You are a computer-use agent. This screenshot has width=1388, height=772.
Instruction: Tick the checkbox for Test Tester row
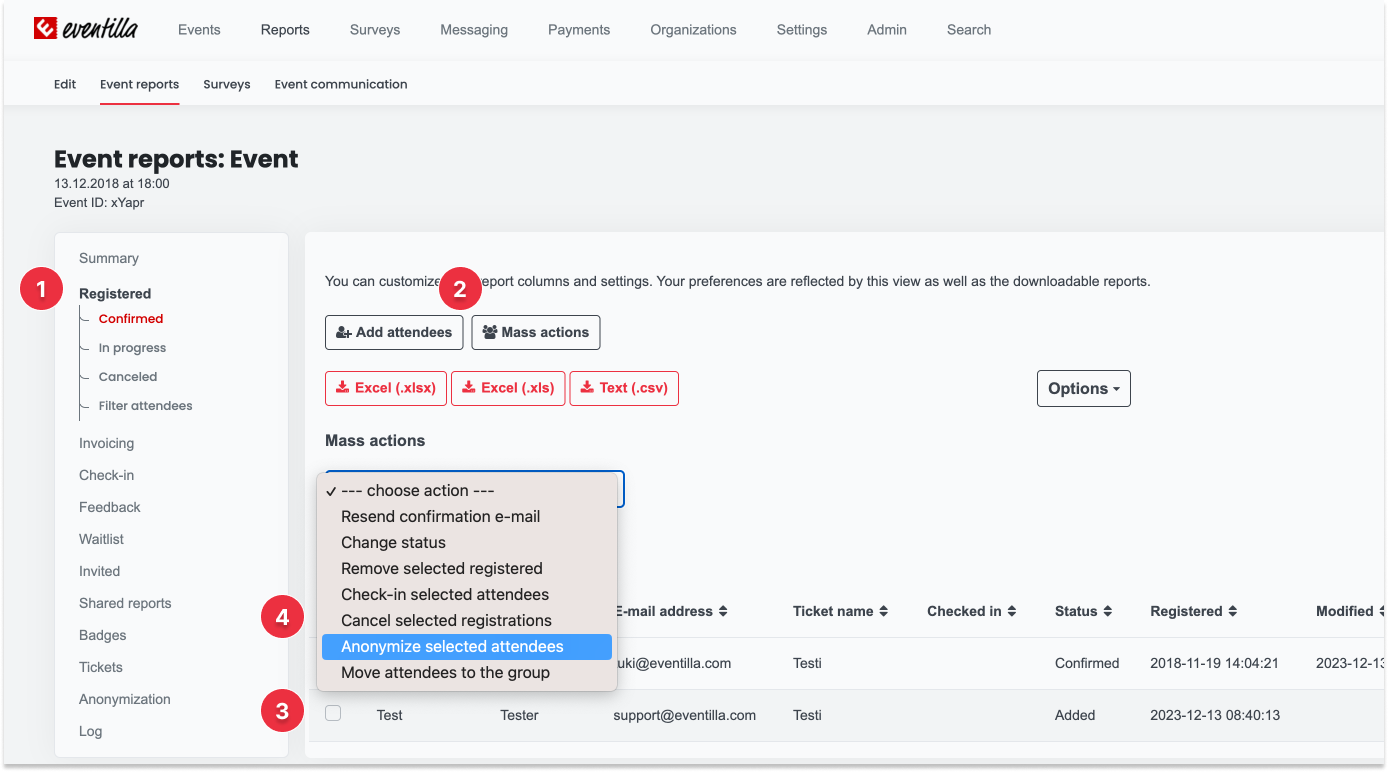pyautogui.click(x=333, y=714)
